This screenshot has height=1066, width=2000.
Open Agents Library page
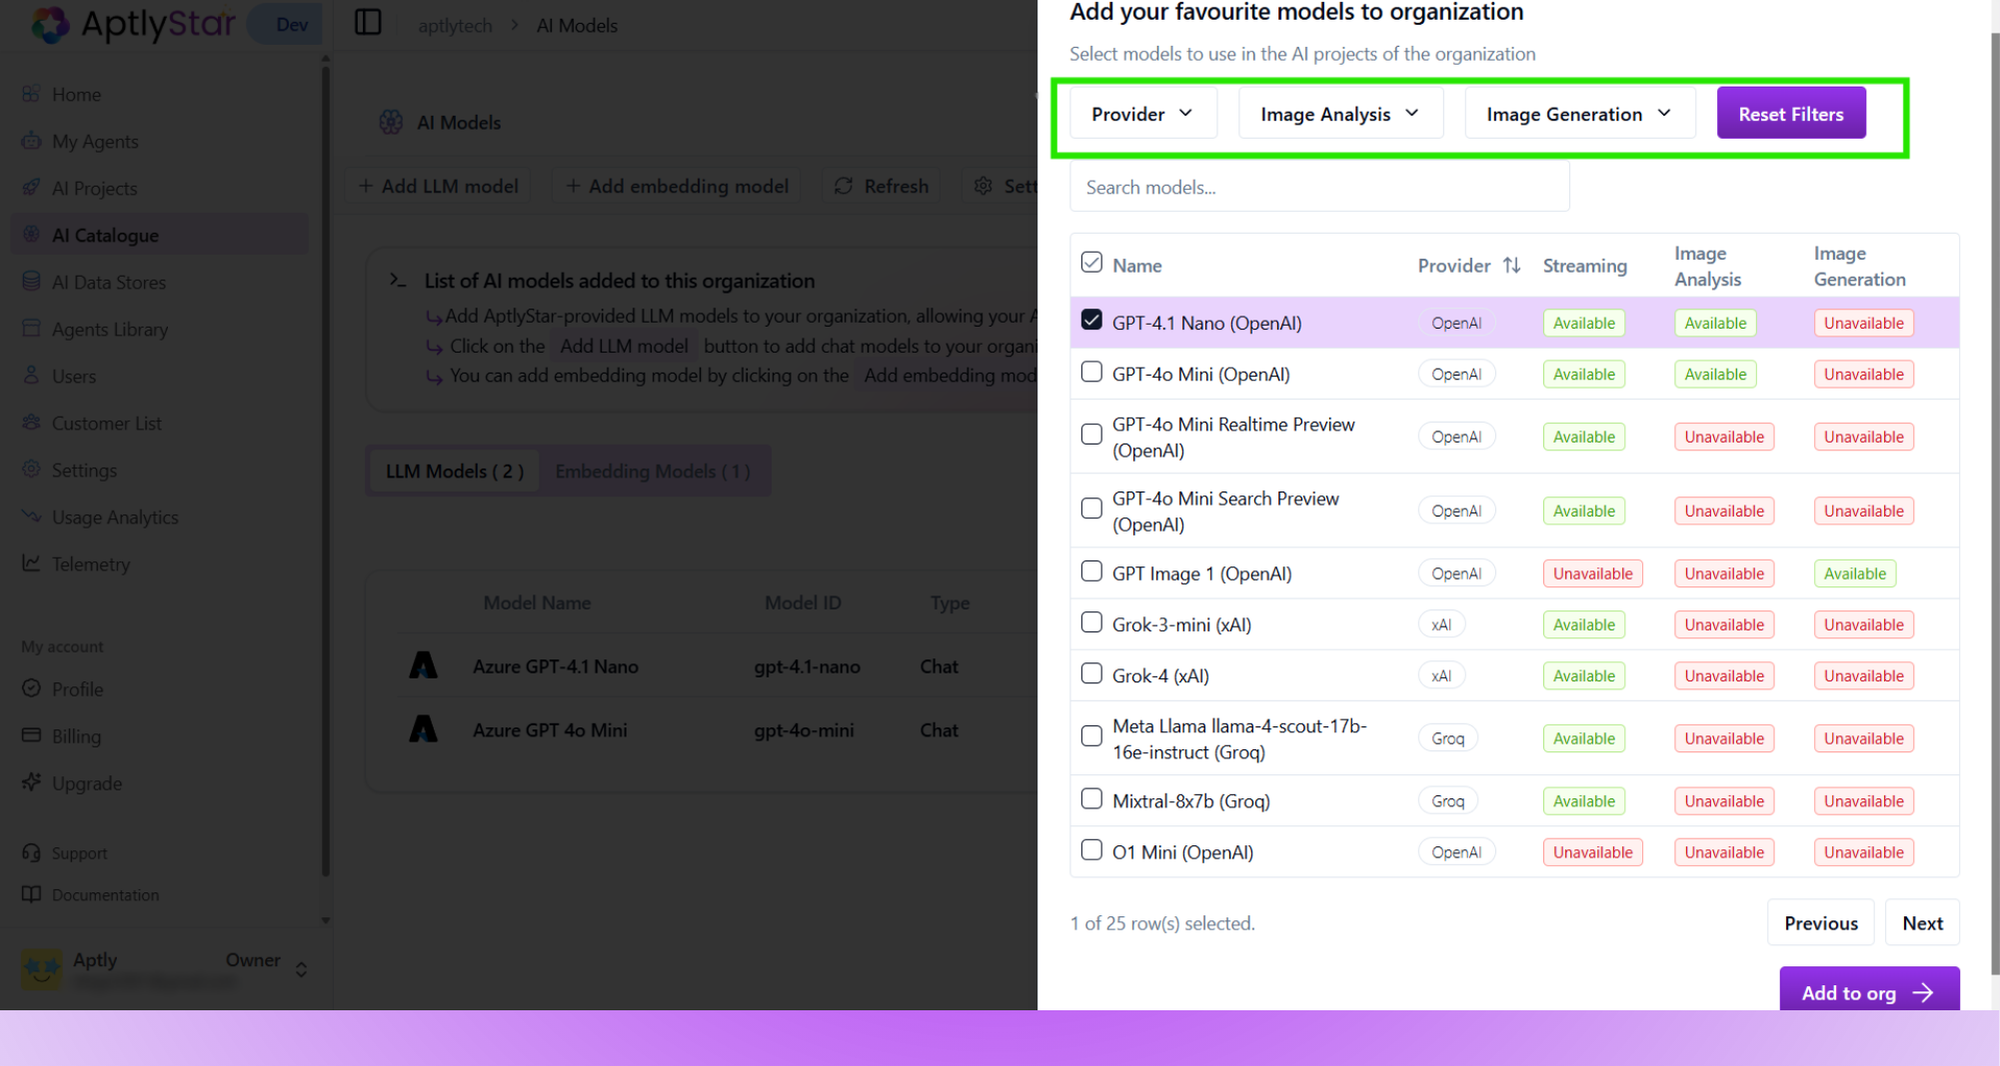tap(110, 329)
